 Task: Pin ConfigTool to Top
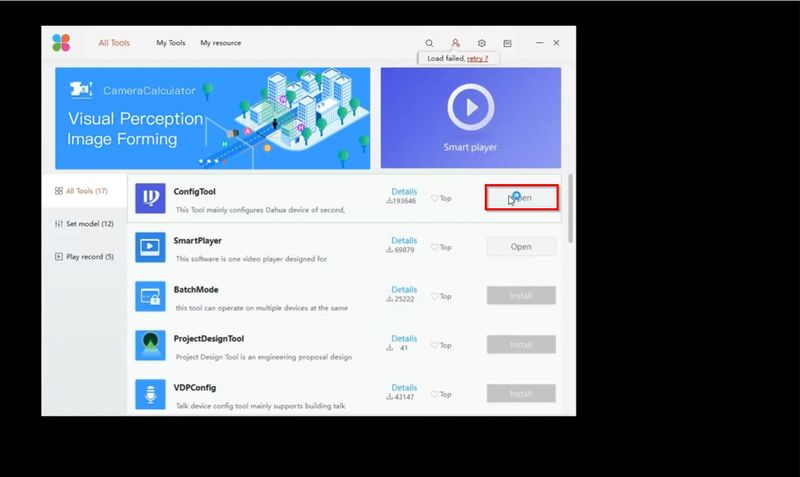[x=441, y=198]
